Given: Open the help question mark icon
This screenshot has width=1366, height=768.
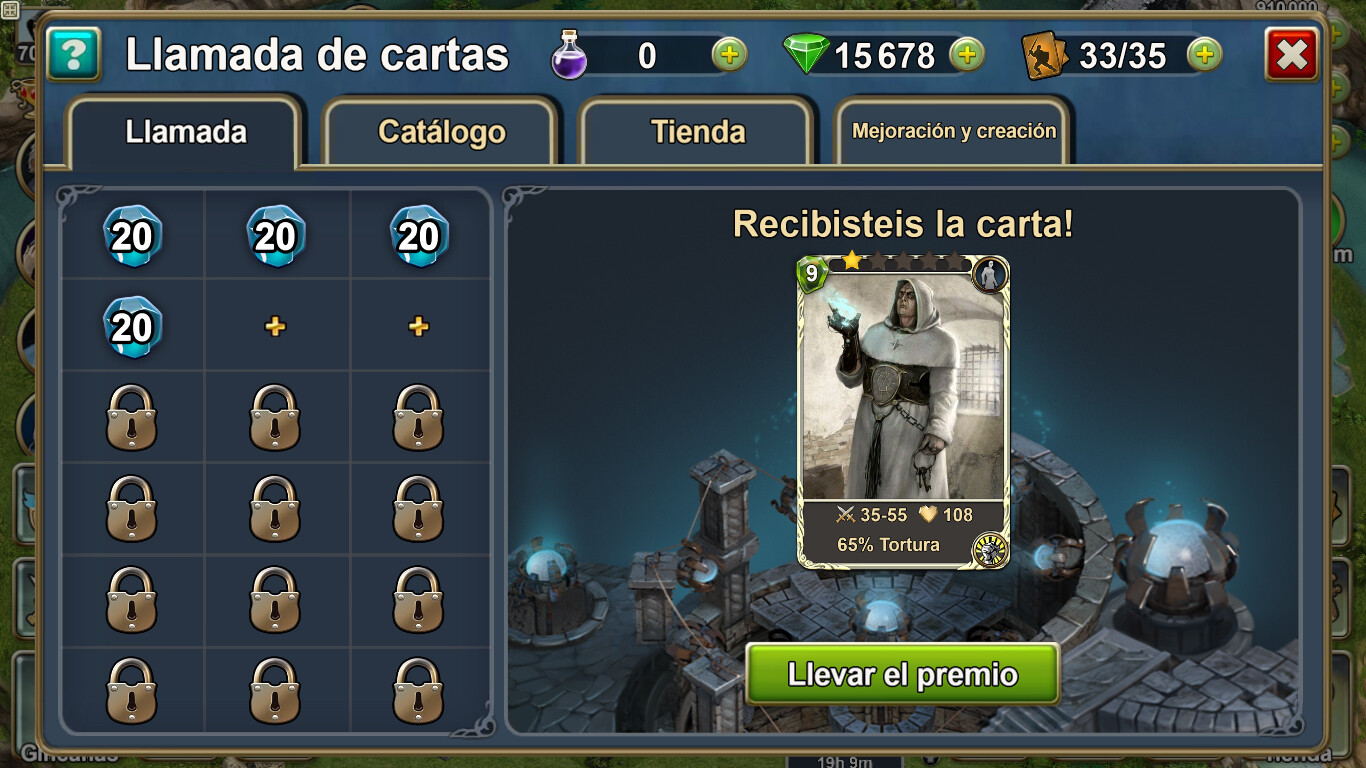Looking at the screenshot, I should 74,54.
